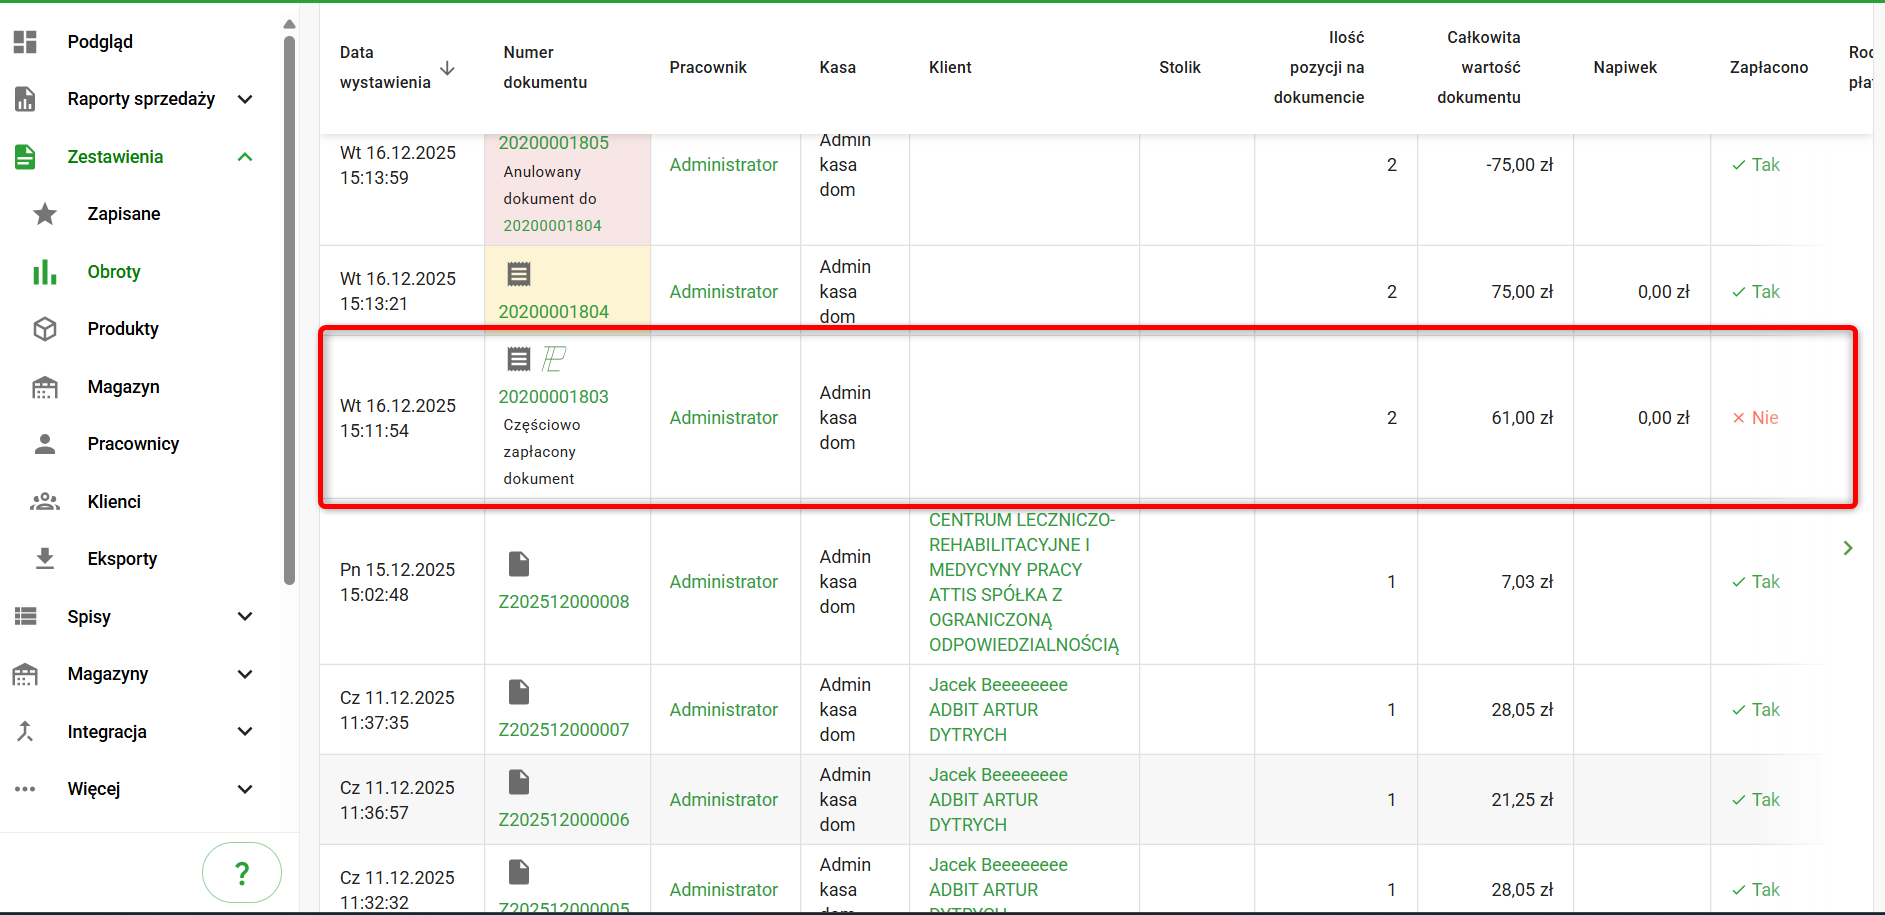This screenshot has width=1885, height=915.
Task: Expand the Raporty sprzedaży section
Action: 245,99
